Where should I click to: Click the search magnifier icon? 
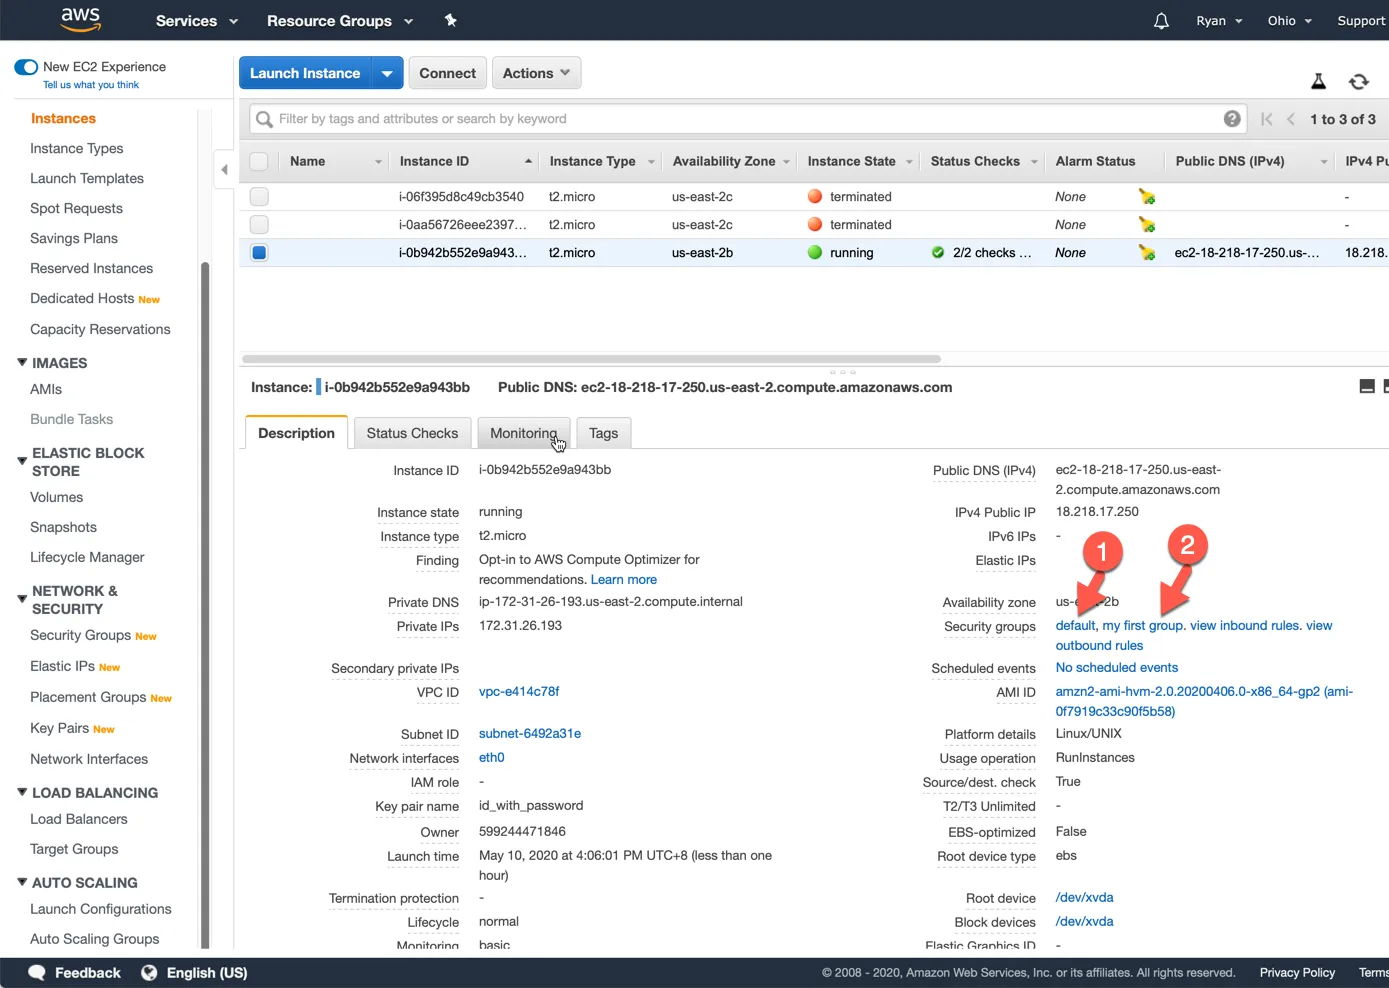(x=264, y=119)
